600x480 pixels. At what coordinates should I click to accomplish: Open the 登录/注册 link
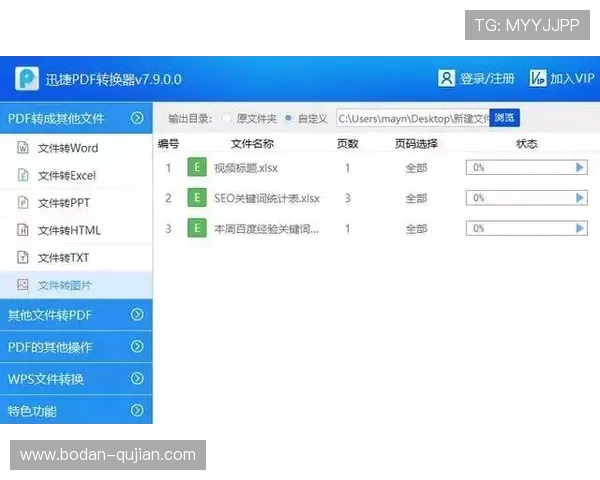[487, 78]
